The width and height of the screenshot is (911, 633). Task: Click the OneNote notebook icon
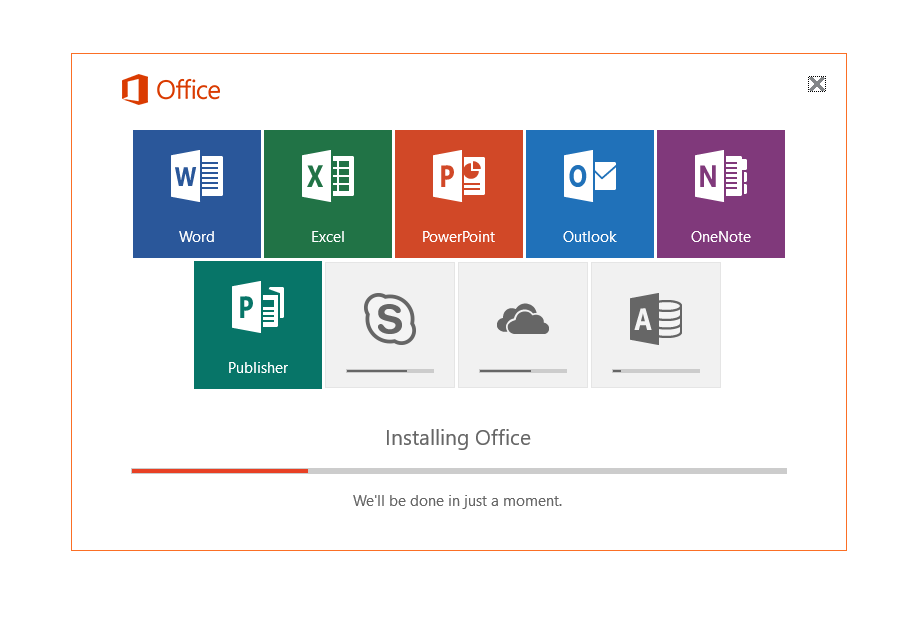(721, 177)
